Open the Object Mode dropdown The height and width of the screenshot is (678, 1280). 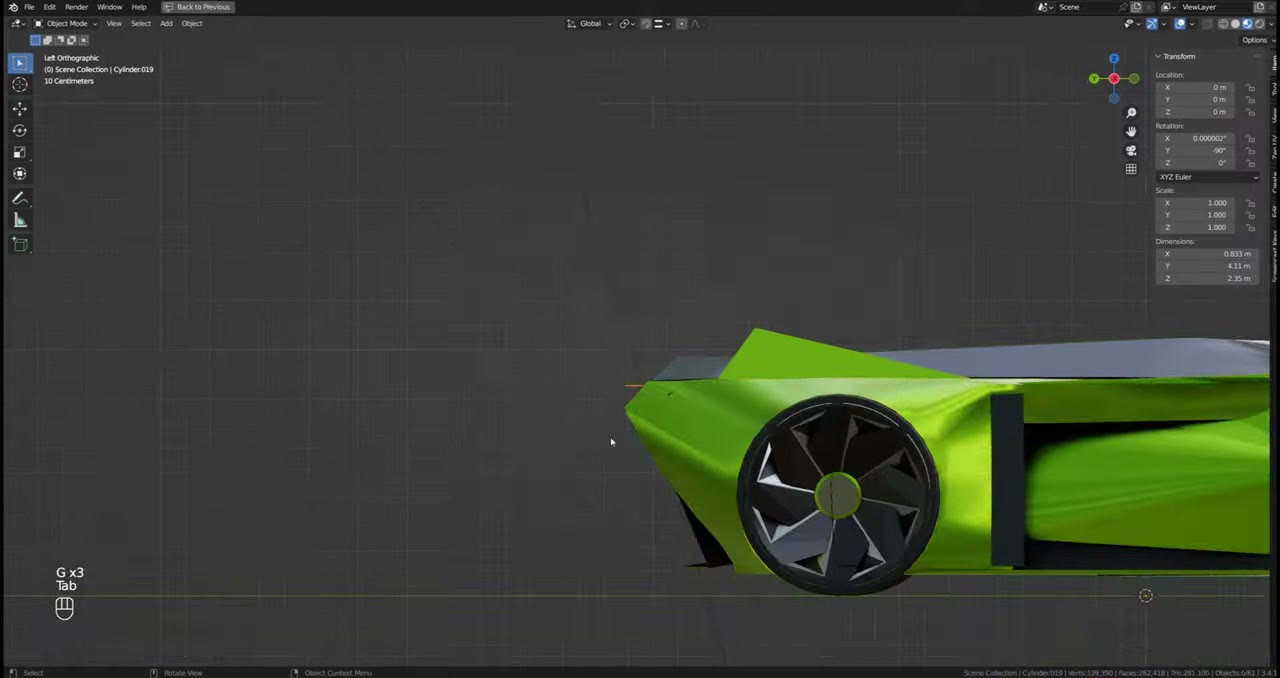[66, 24]
